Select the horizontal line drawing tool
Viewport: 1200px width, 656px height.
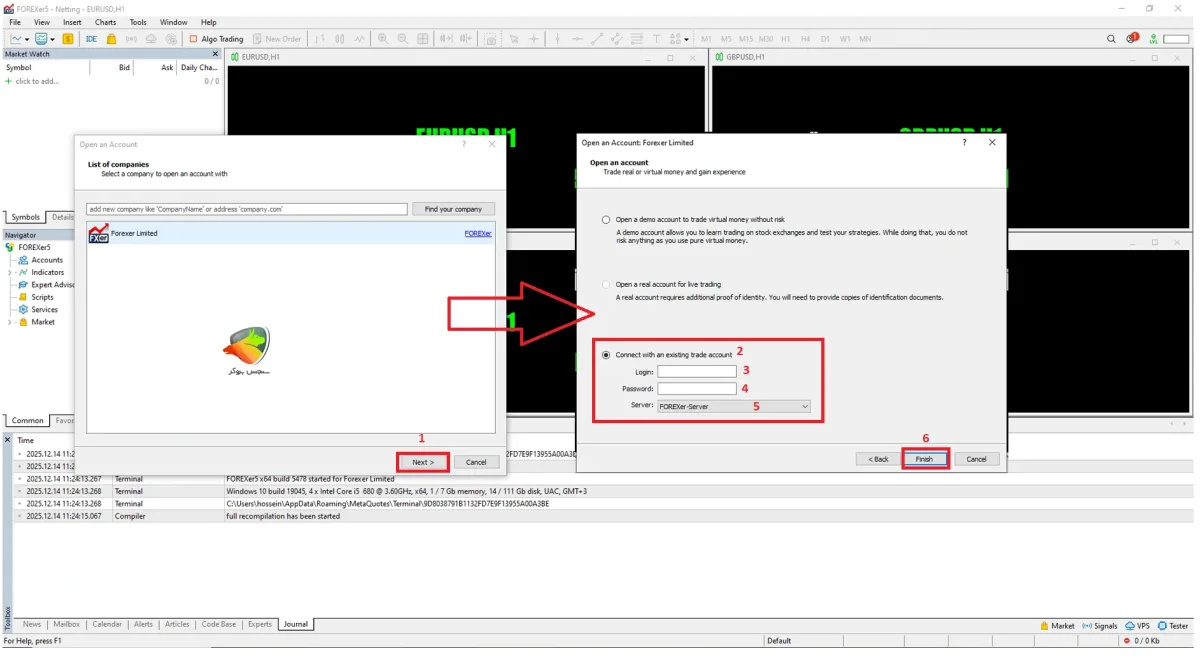point(578,39)
